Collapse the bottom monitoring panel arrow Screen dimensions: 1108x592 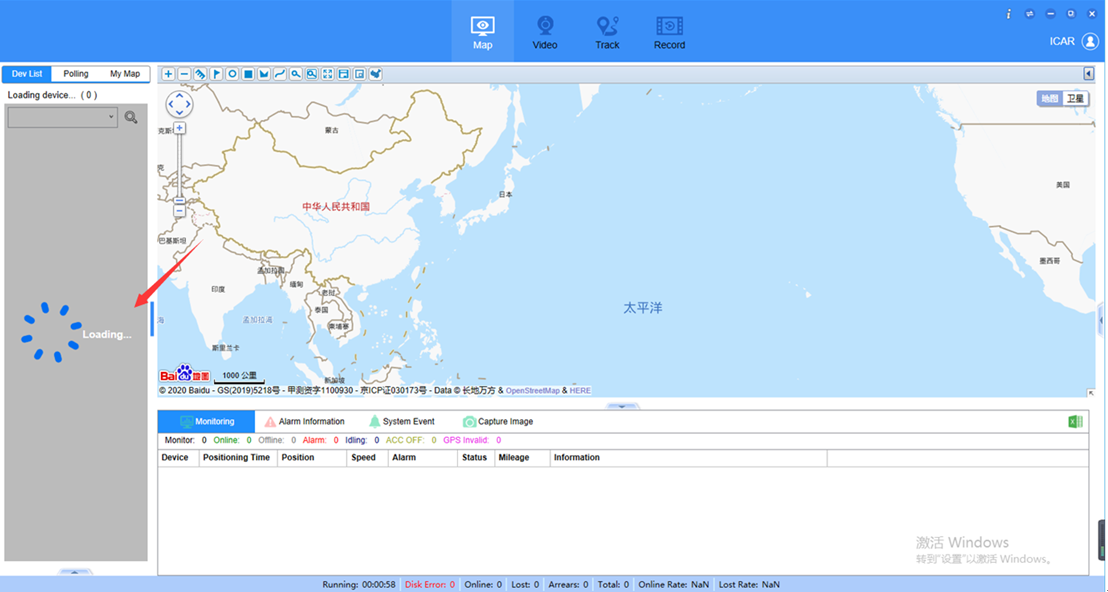tap(622, 406)
